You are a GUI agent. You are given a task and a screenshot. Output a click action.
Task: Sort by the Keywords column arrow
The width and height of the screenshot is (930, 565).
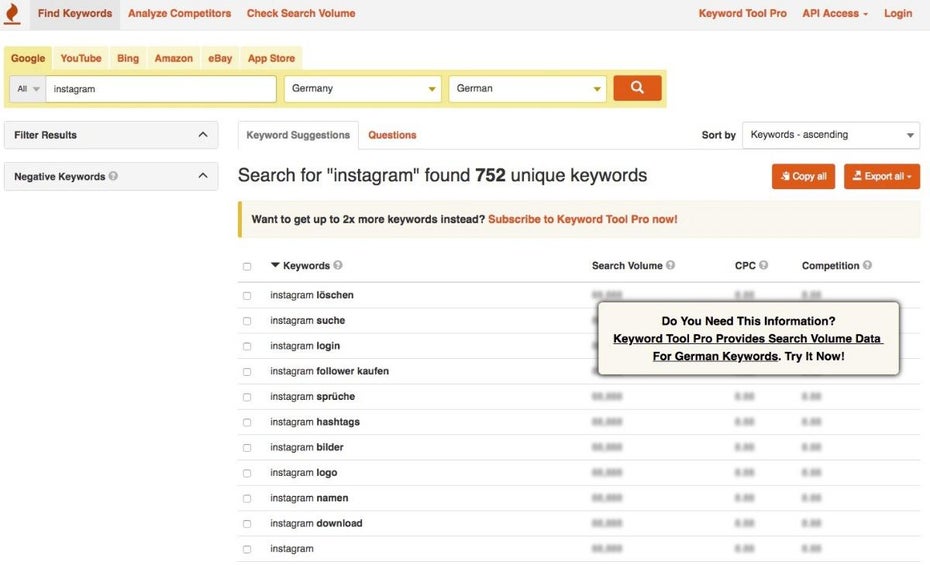[x=275, y=266]
